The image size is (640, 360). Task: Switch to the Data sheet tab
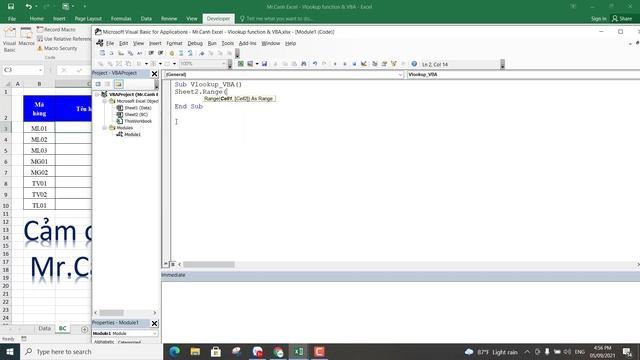point(44,329)
